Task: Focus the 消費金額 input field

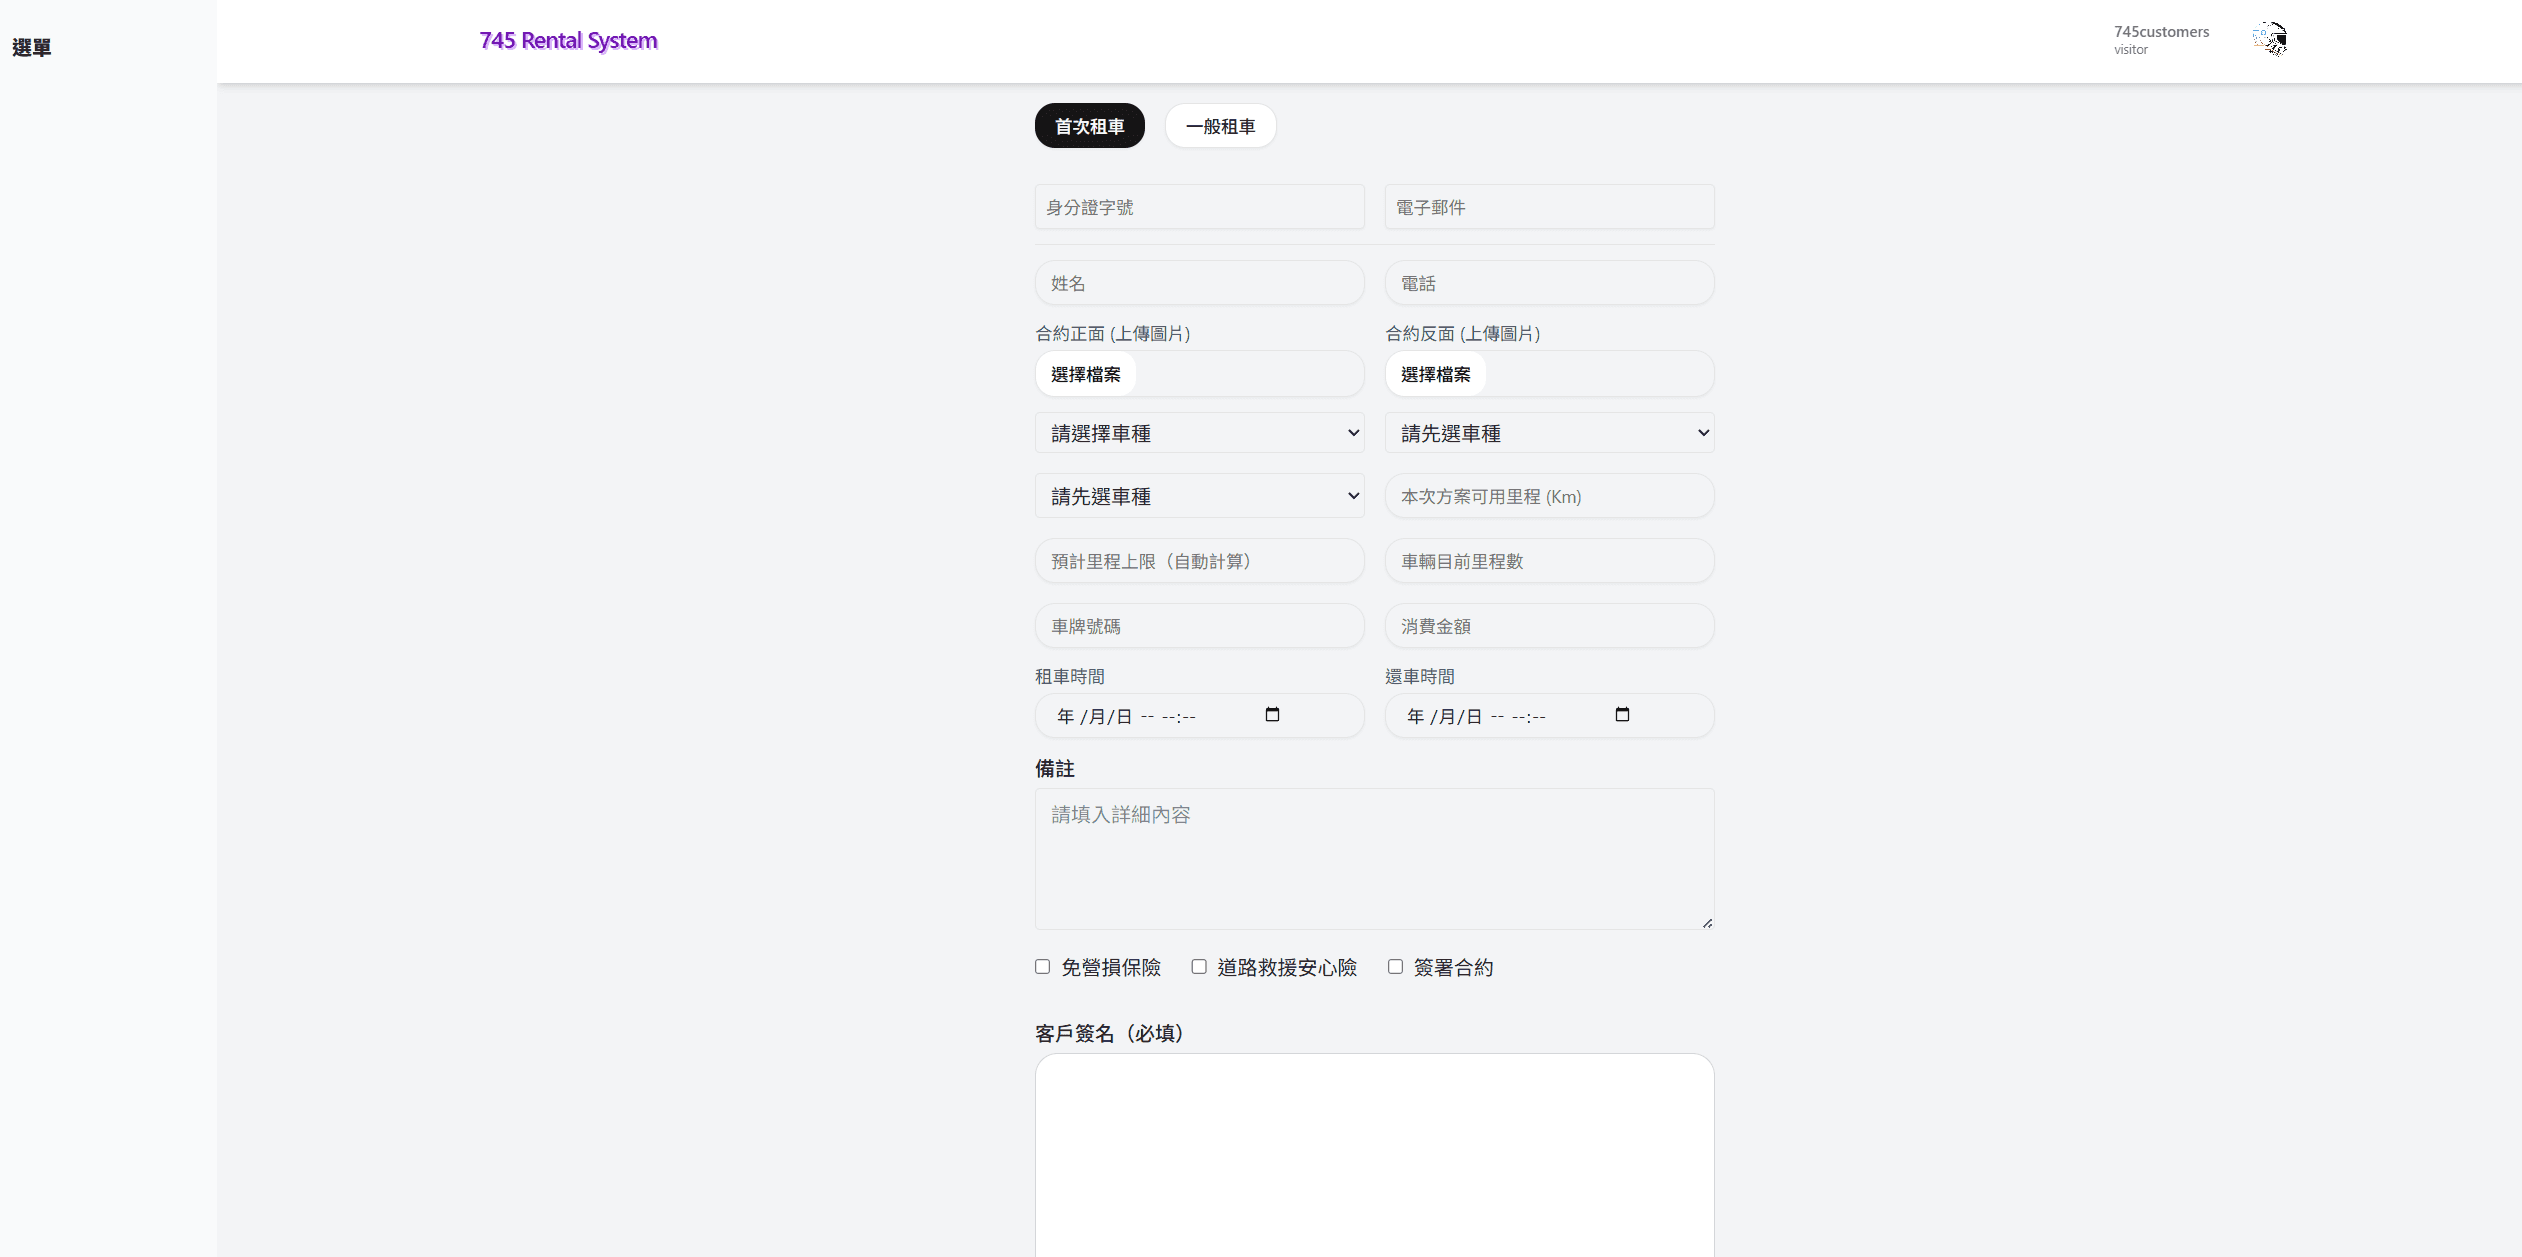Action: click(x=1549, y=626)
